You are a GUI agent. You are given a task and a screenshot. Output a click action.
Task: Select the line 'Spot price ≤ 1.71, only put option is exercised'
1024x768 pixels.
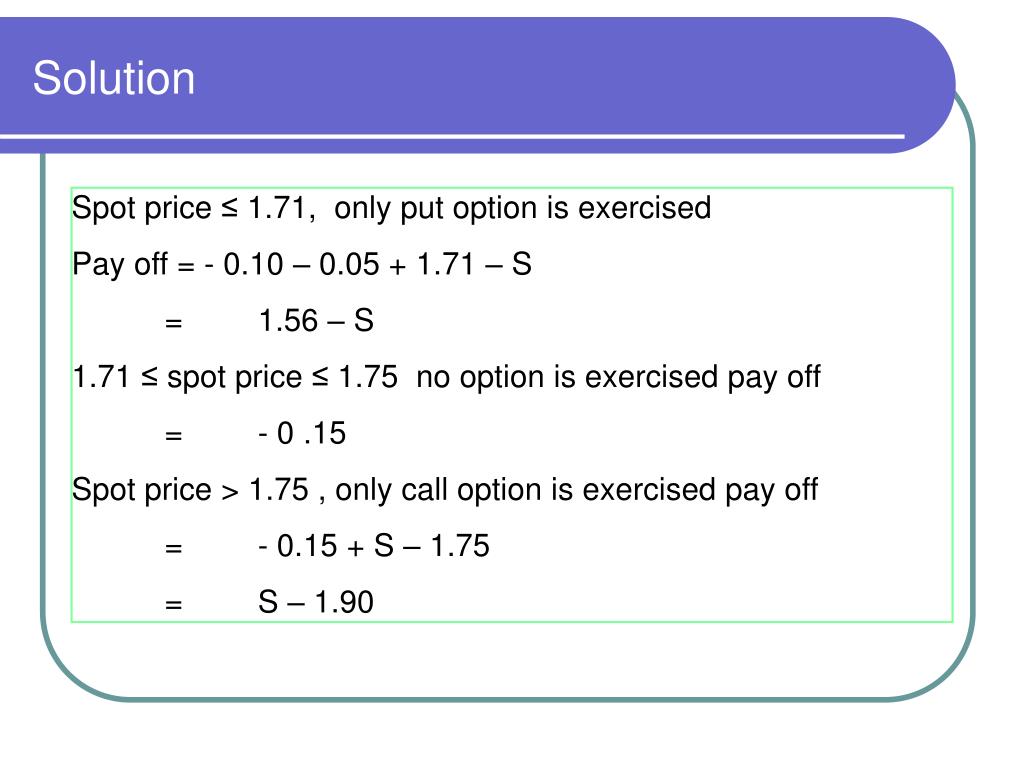[x=391, y=208]
